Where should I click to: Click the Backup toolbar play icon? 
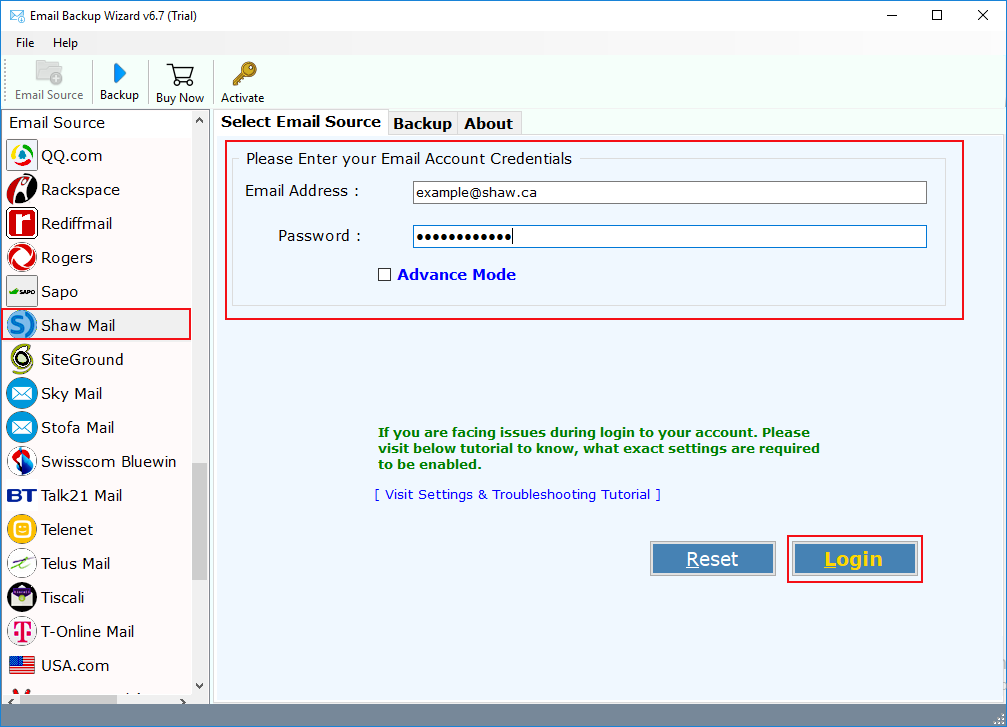point(119,73)
